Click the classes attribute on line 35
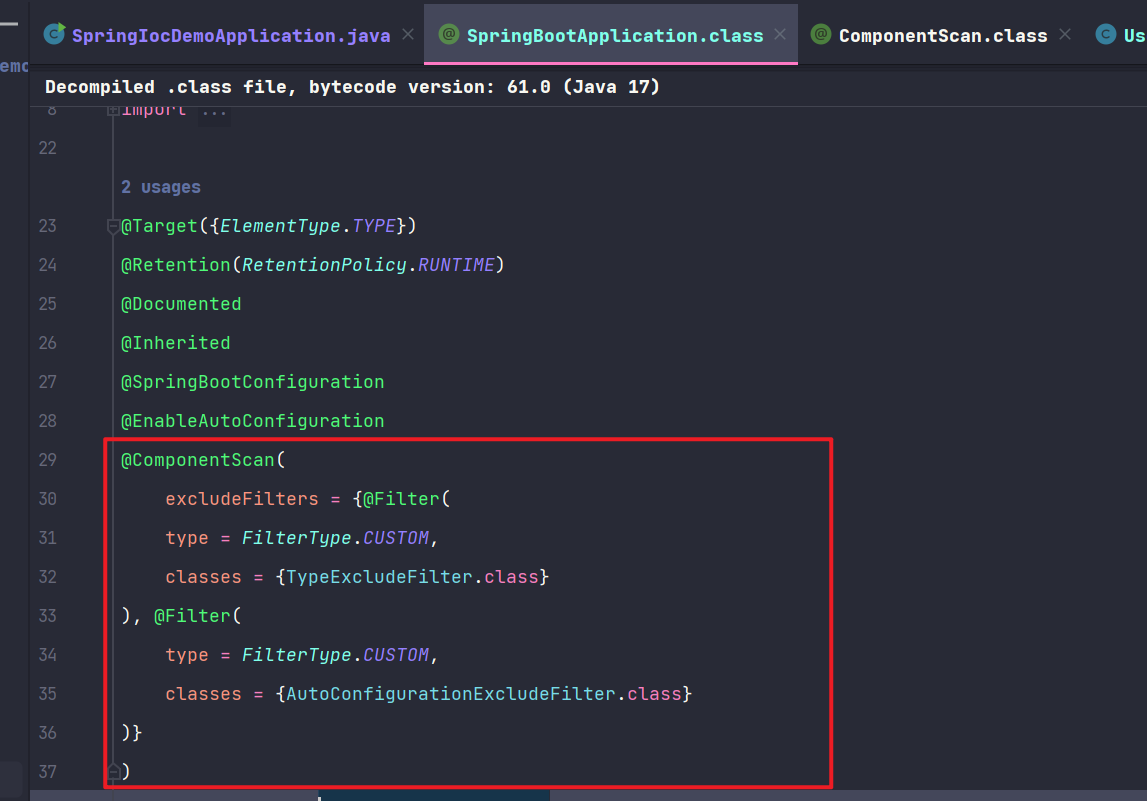1147x801 pixels. tap(203, 694)
